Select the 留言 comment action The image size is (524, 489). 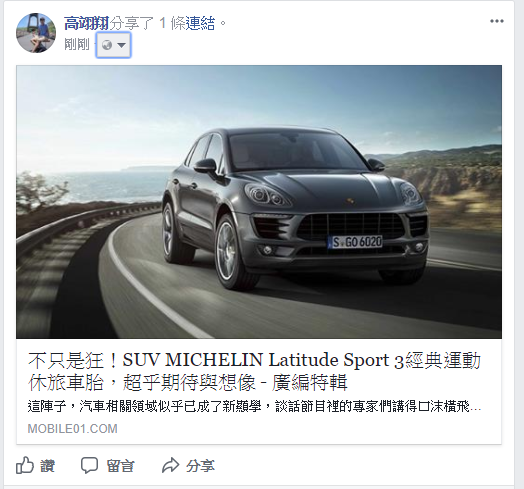click(x=120, y=466)
